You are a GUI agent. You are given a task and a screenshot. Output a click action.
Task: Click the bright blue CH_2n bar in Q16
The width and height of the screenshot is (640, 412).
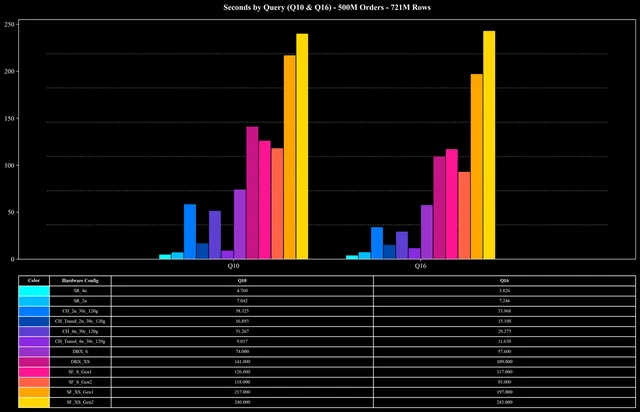377,243
